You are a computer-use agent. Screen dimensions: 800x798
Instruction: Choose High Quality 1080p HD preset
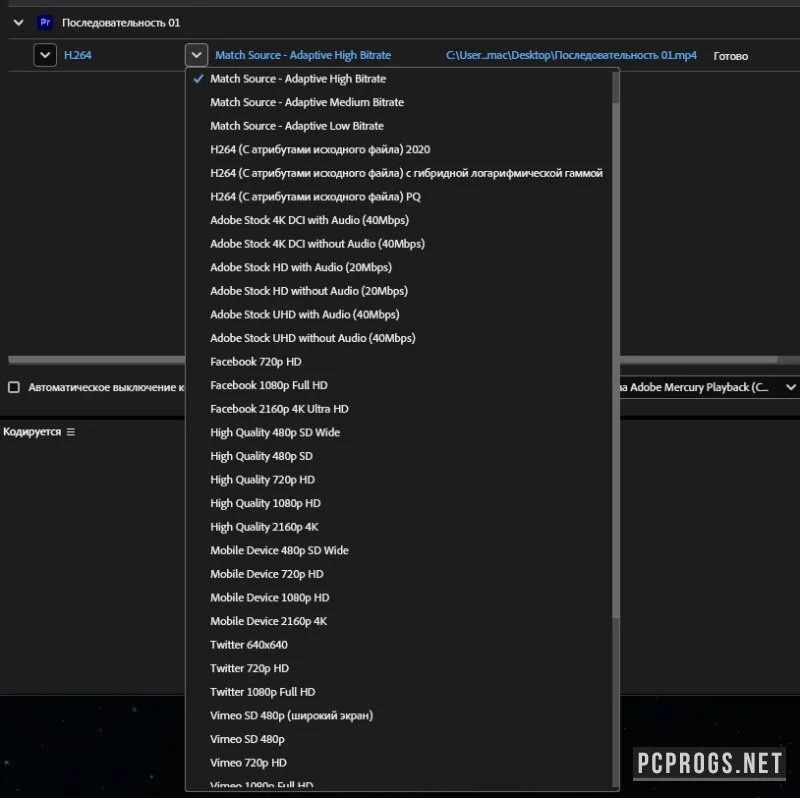pos(399,503)
